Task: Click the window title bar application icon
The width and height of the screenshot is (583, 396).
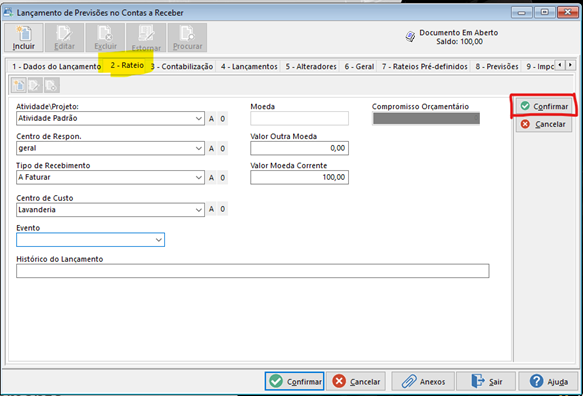Action: [x=8, y=12]
